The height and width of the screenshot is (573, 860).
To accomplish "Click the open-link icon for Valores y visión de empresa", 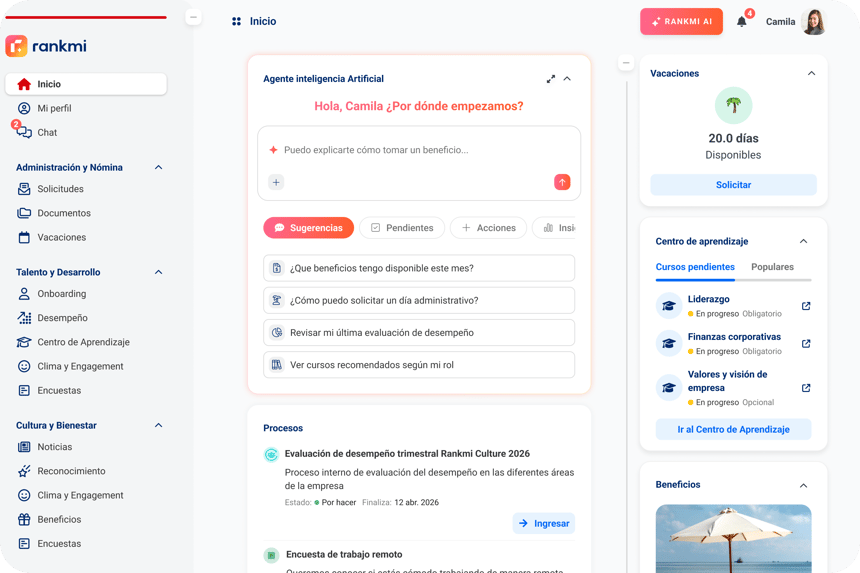I will click(806, 388).
